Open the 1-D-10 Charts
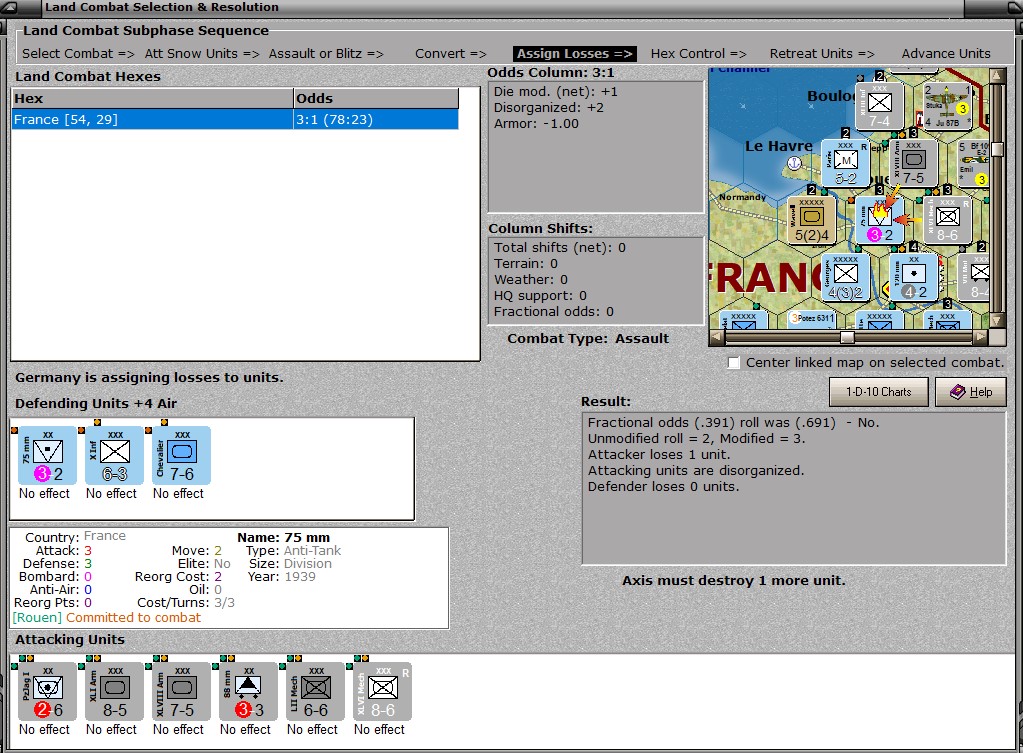Screen dimensions: 1023x753 (878, 392)
